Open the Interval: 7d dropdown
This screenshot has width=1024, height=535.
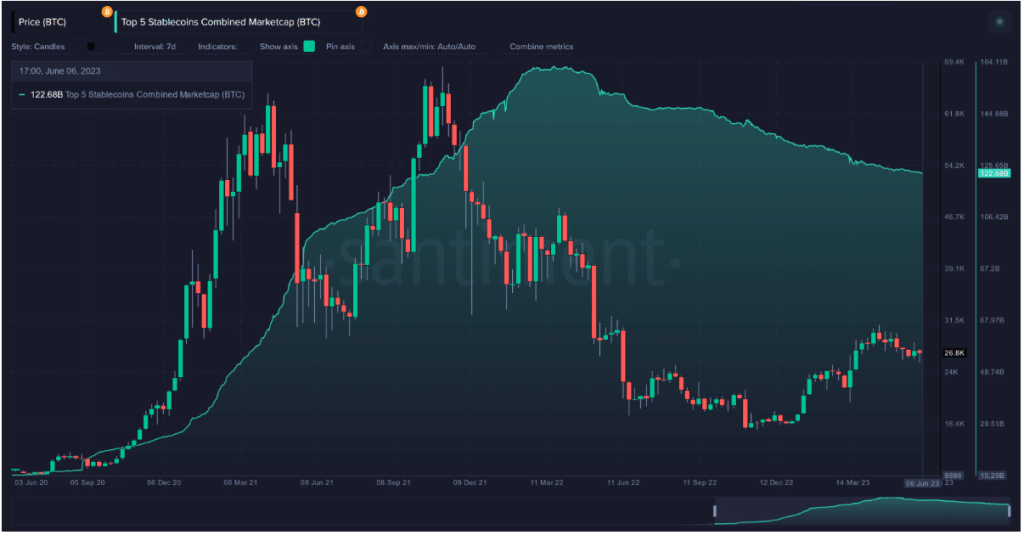click(155, 46)
